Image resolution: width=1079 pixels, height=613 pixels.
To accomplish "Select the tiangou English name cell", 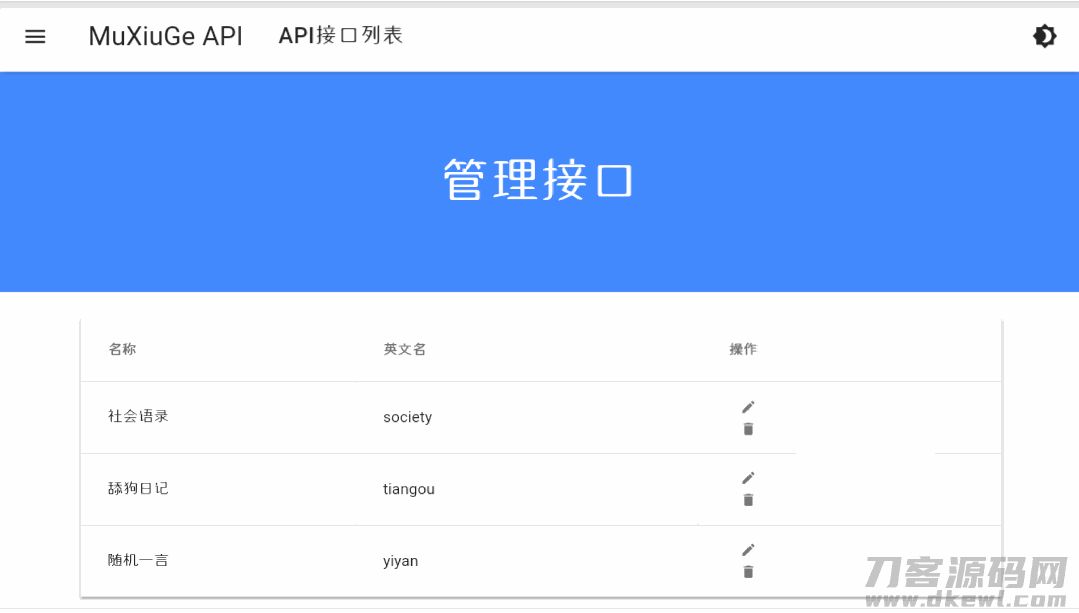I will pyautogui.click(x=408, y=489).
